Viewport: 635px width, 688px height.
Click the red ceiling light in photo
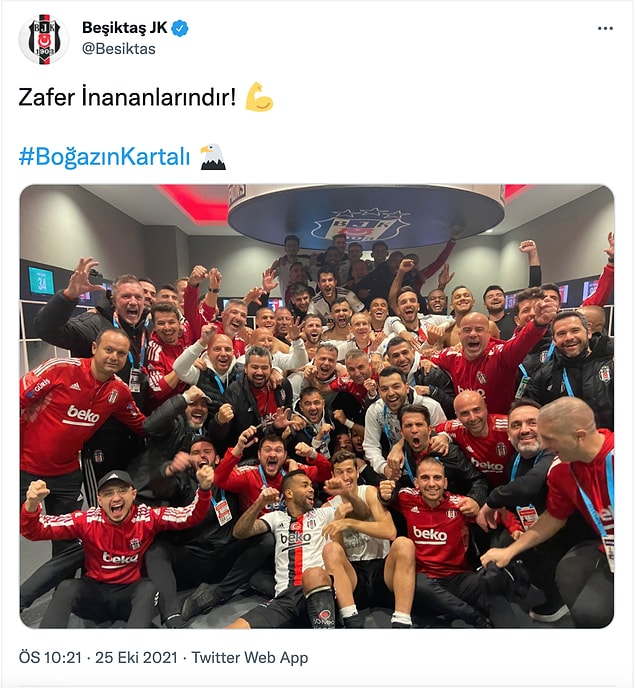pyautogui.click(x=193, y=202)
